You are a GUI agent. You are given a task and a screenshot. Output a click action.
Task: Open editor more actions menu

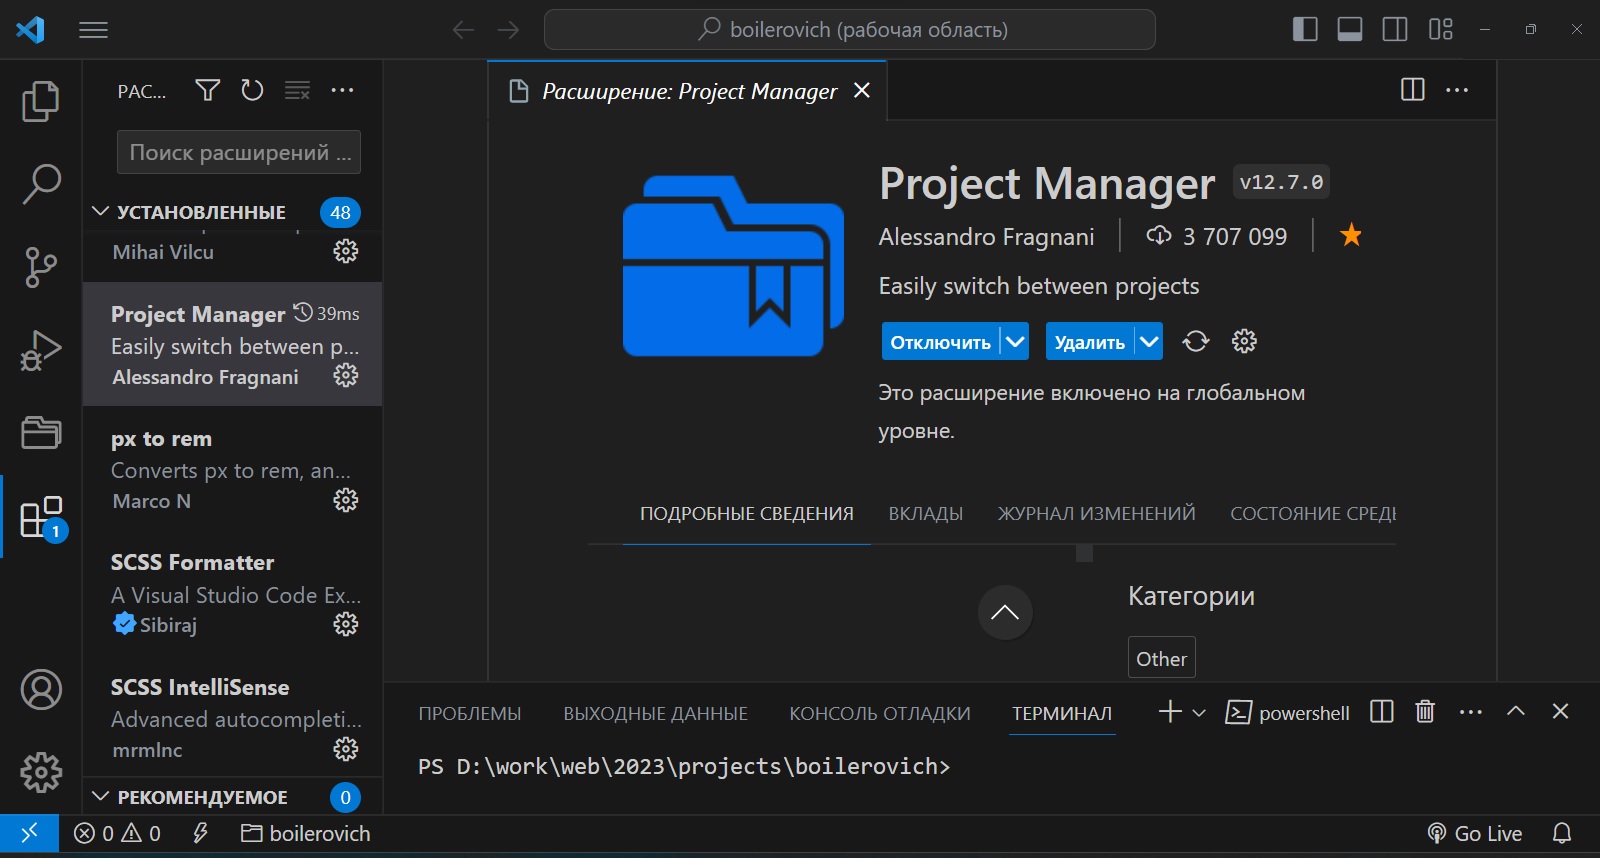pos(1457,90)
